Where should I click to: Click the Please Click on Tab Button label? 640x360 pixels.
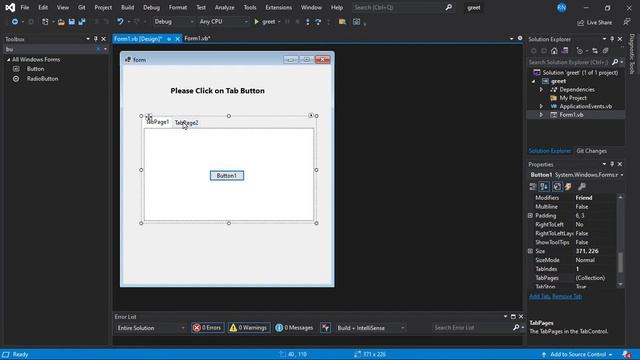coord(218,91)
